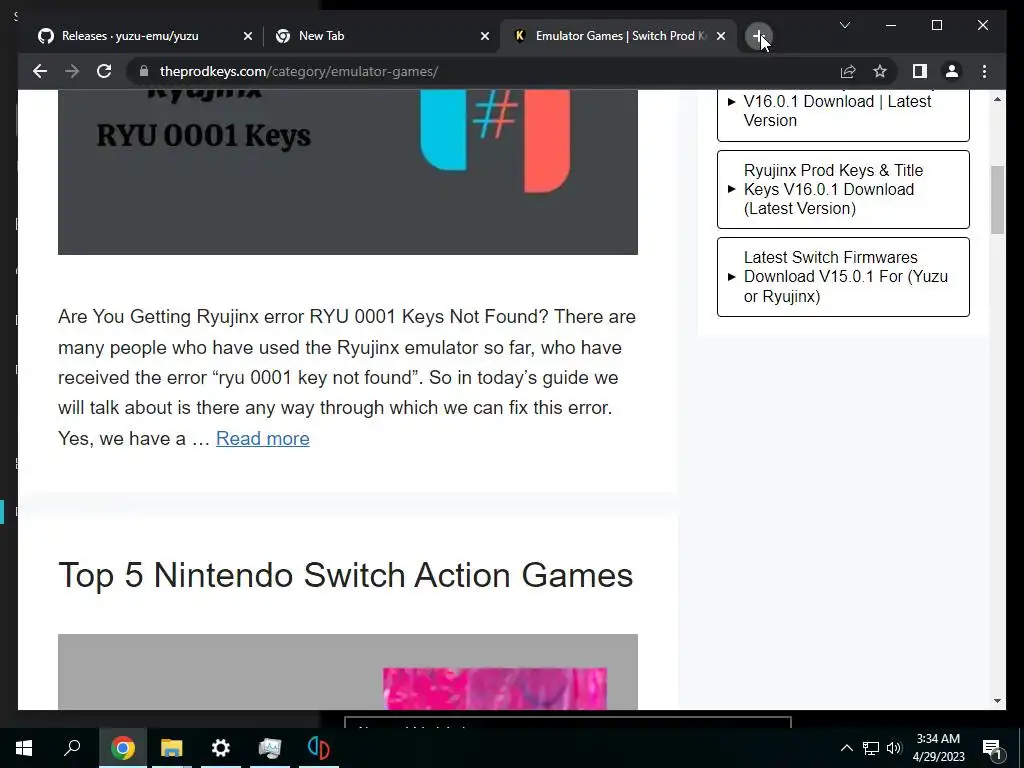Close the Emulator Games tab
The image size is (1024, 768).
[x=720, y=37]
